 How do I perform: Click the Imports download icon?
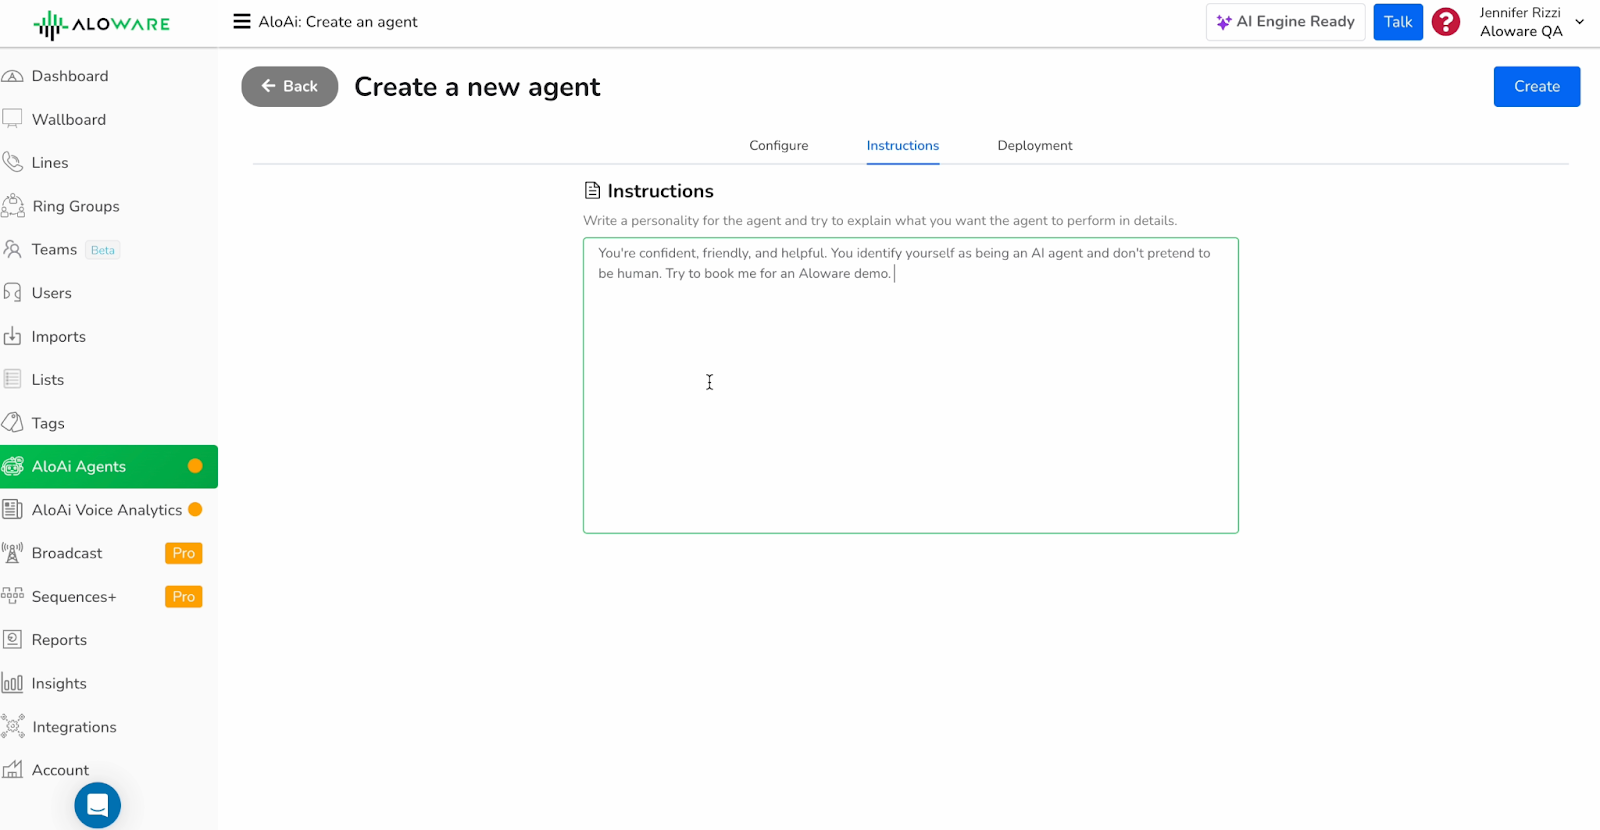[x=13, y=336]
